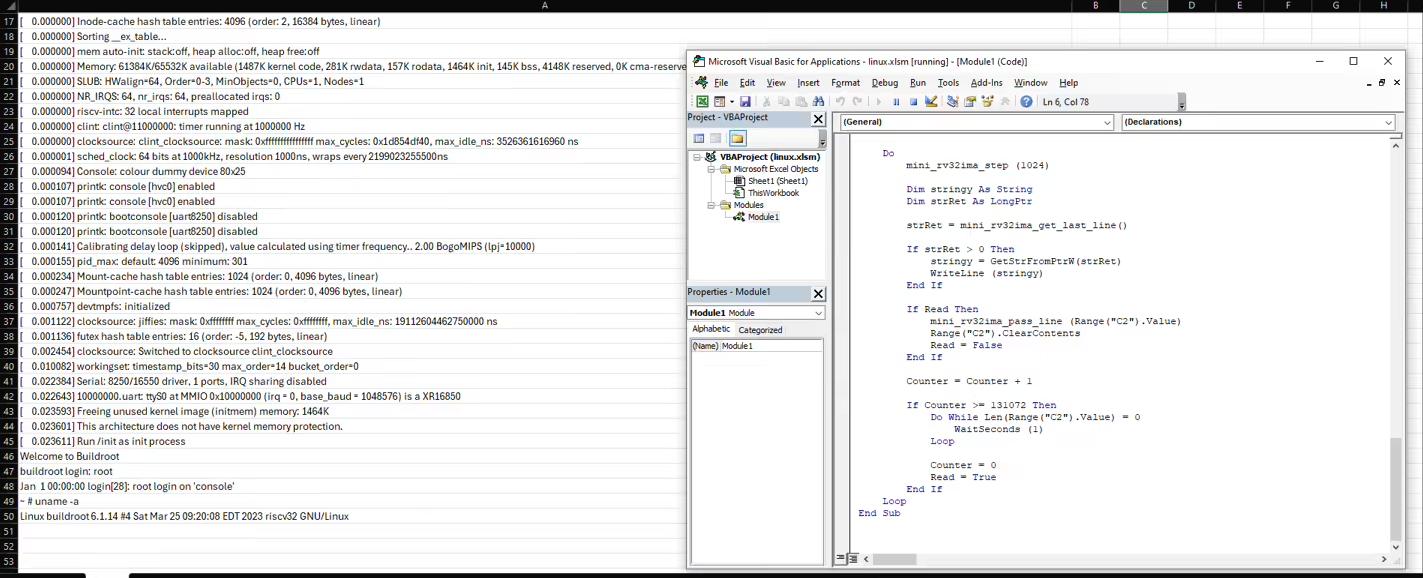Click the '~ # uname -a' cell

pyautogui.click(x=545, y=501)
